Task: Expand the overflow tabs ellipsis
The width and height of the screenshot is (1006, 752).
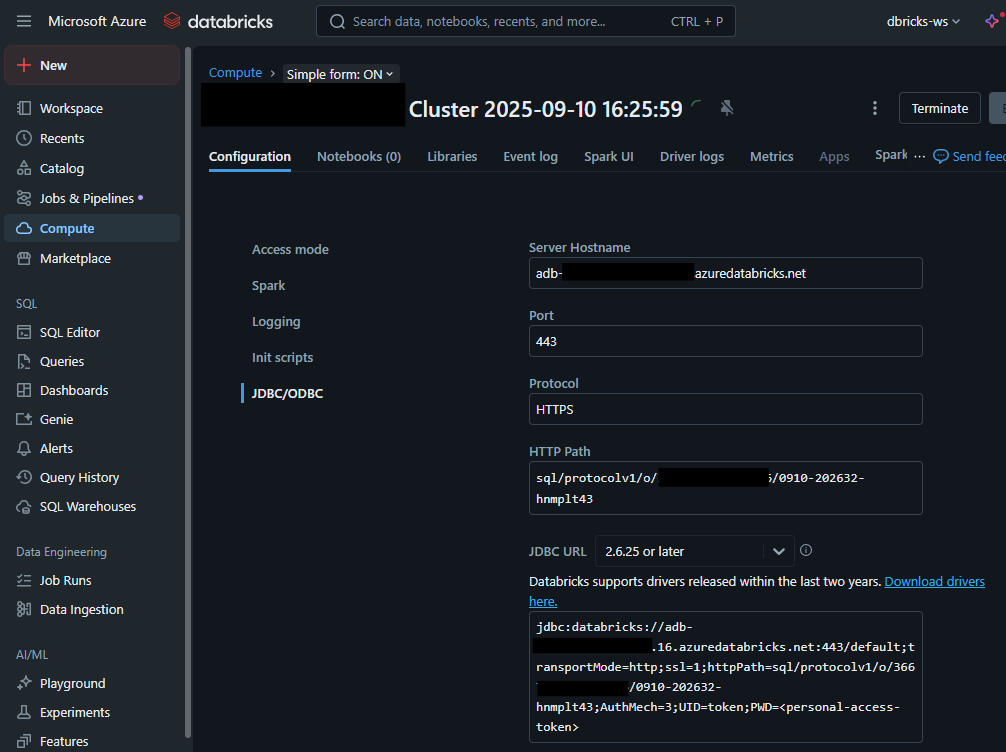Action: [920, 156]
